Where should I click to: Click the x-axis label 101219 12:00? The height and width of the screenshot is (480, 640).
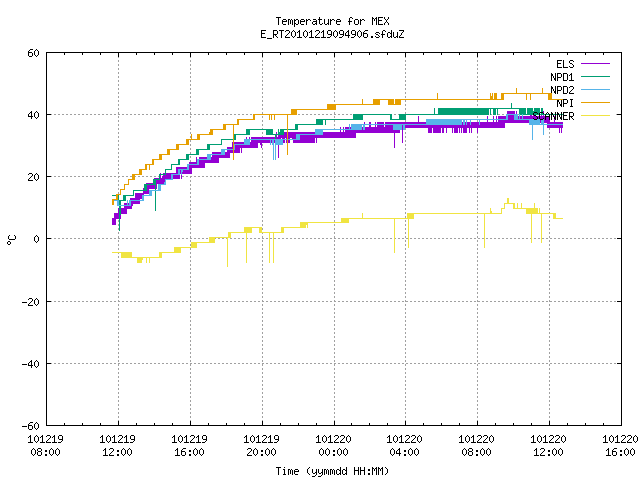118,446
